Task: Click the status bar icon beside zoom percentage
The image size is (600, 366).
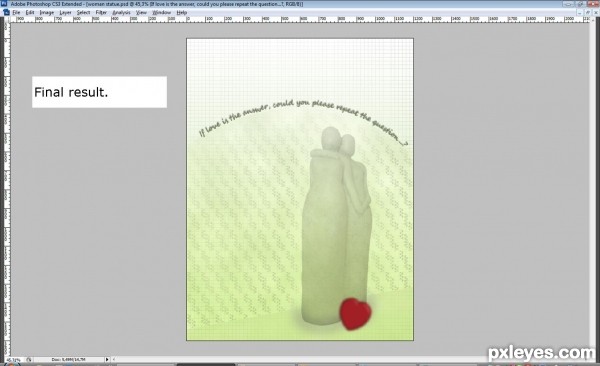Action: (x=29, y=360)
